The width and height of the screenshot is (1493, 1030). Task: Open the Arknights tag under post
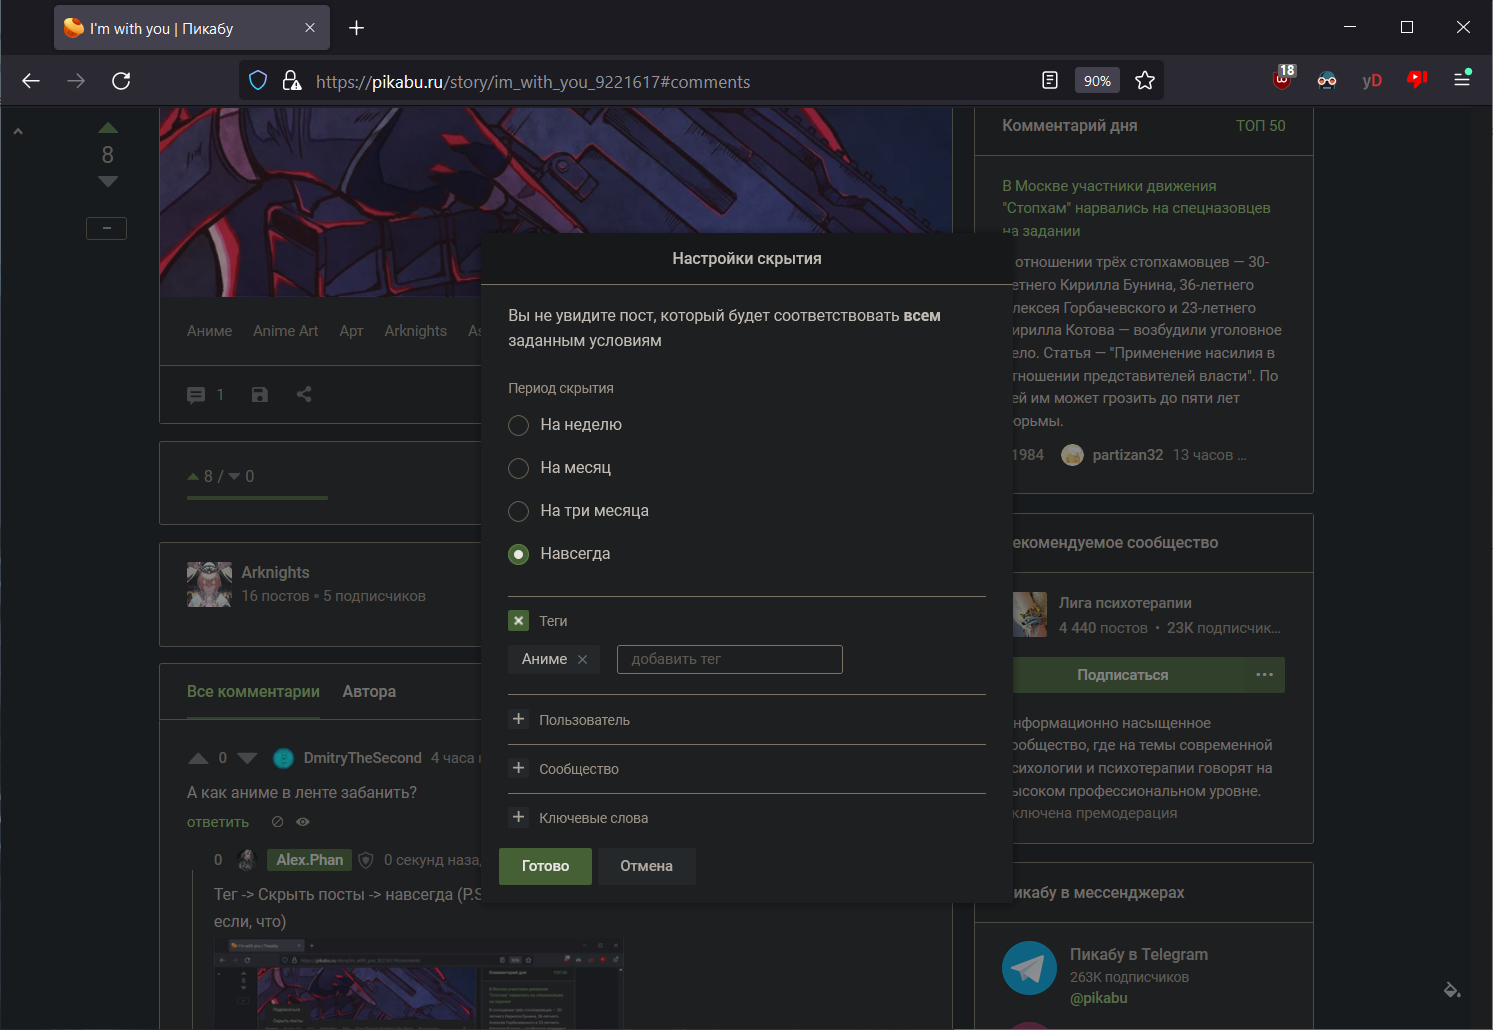coord(416,331)
